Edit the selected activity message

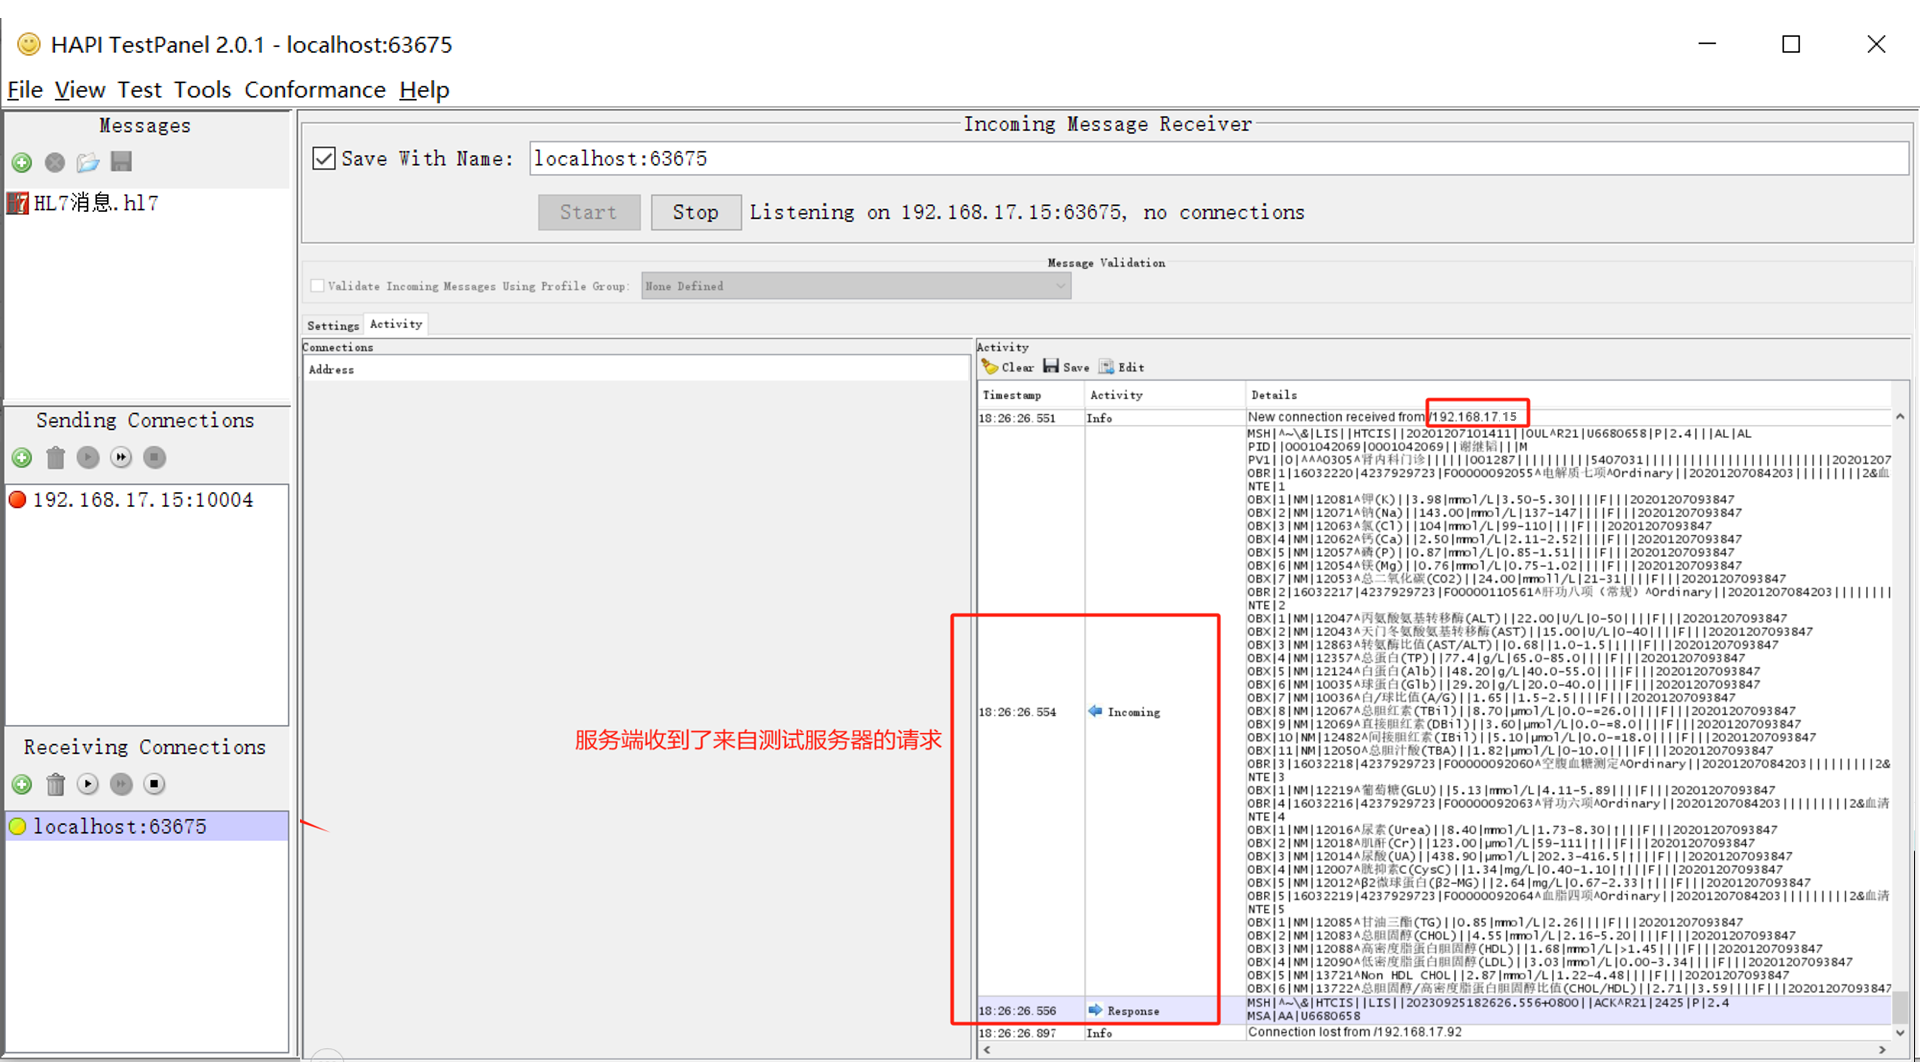click(x=1122, y=367)
